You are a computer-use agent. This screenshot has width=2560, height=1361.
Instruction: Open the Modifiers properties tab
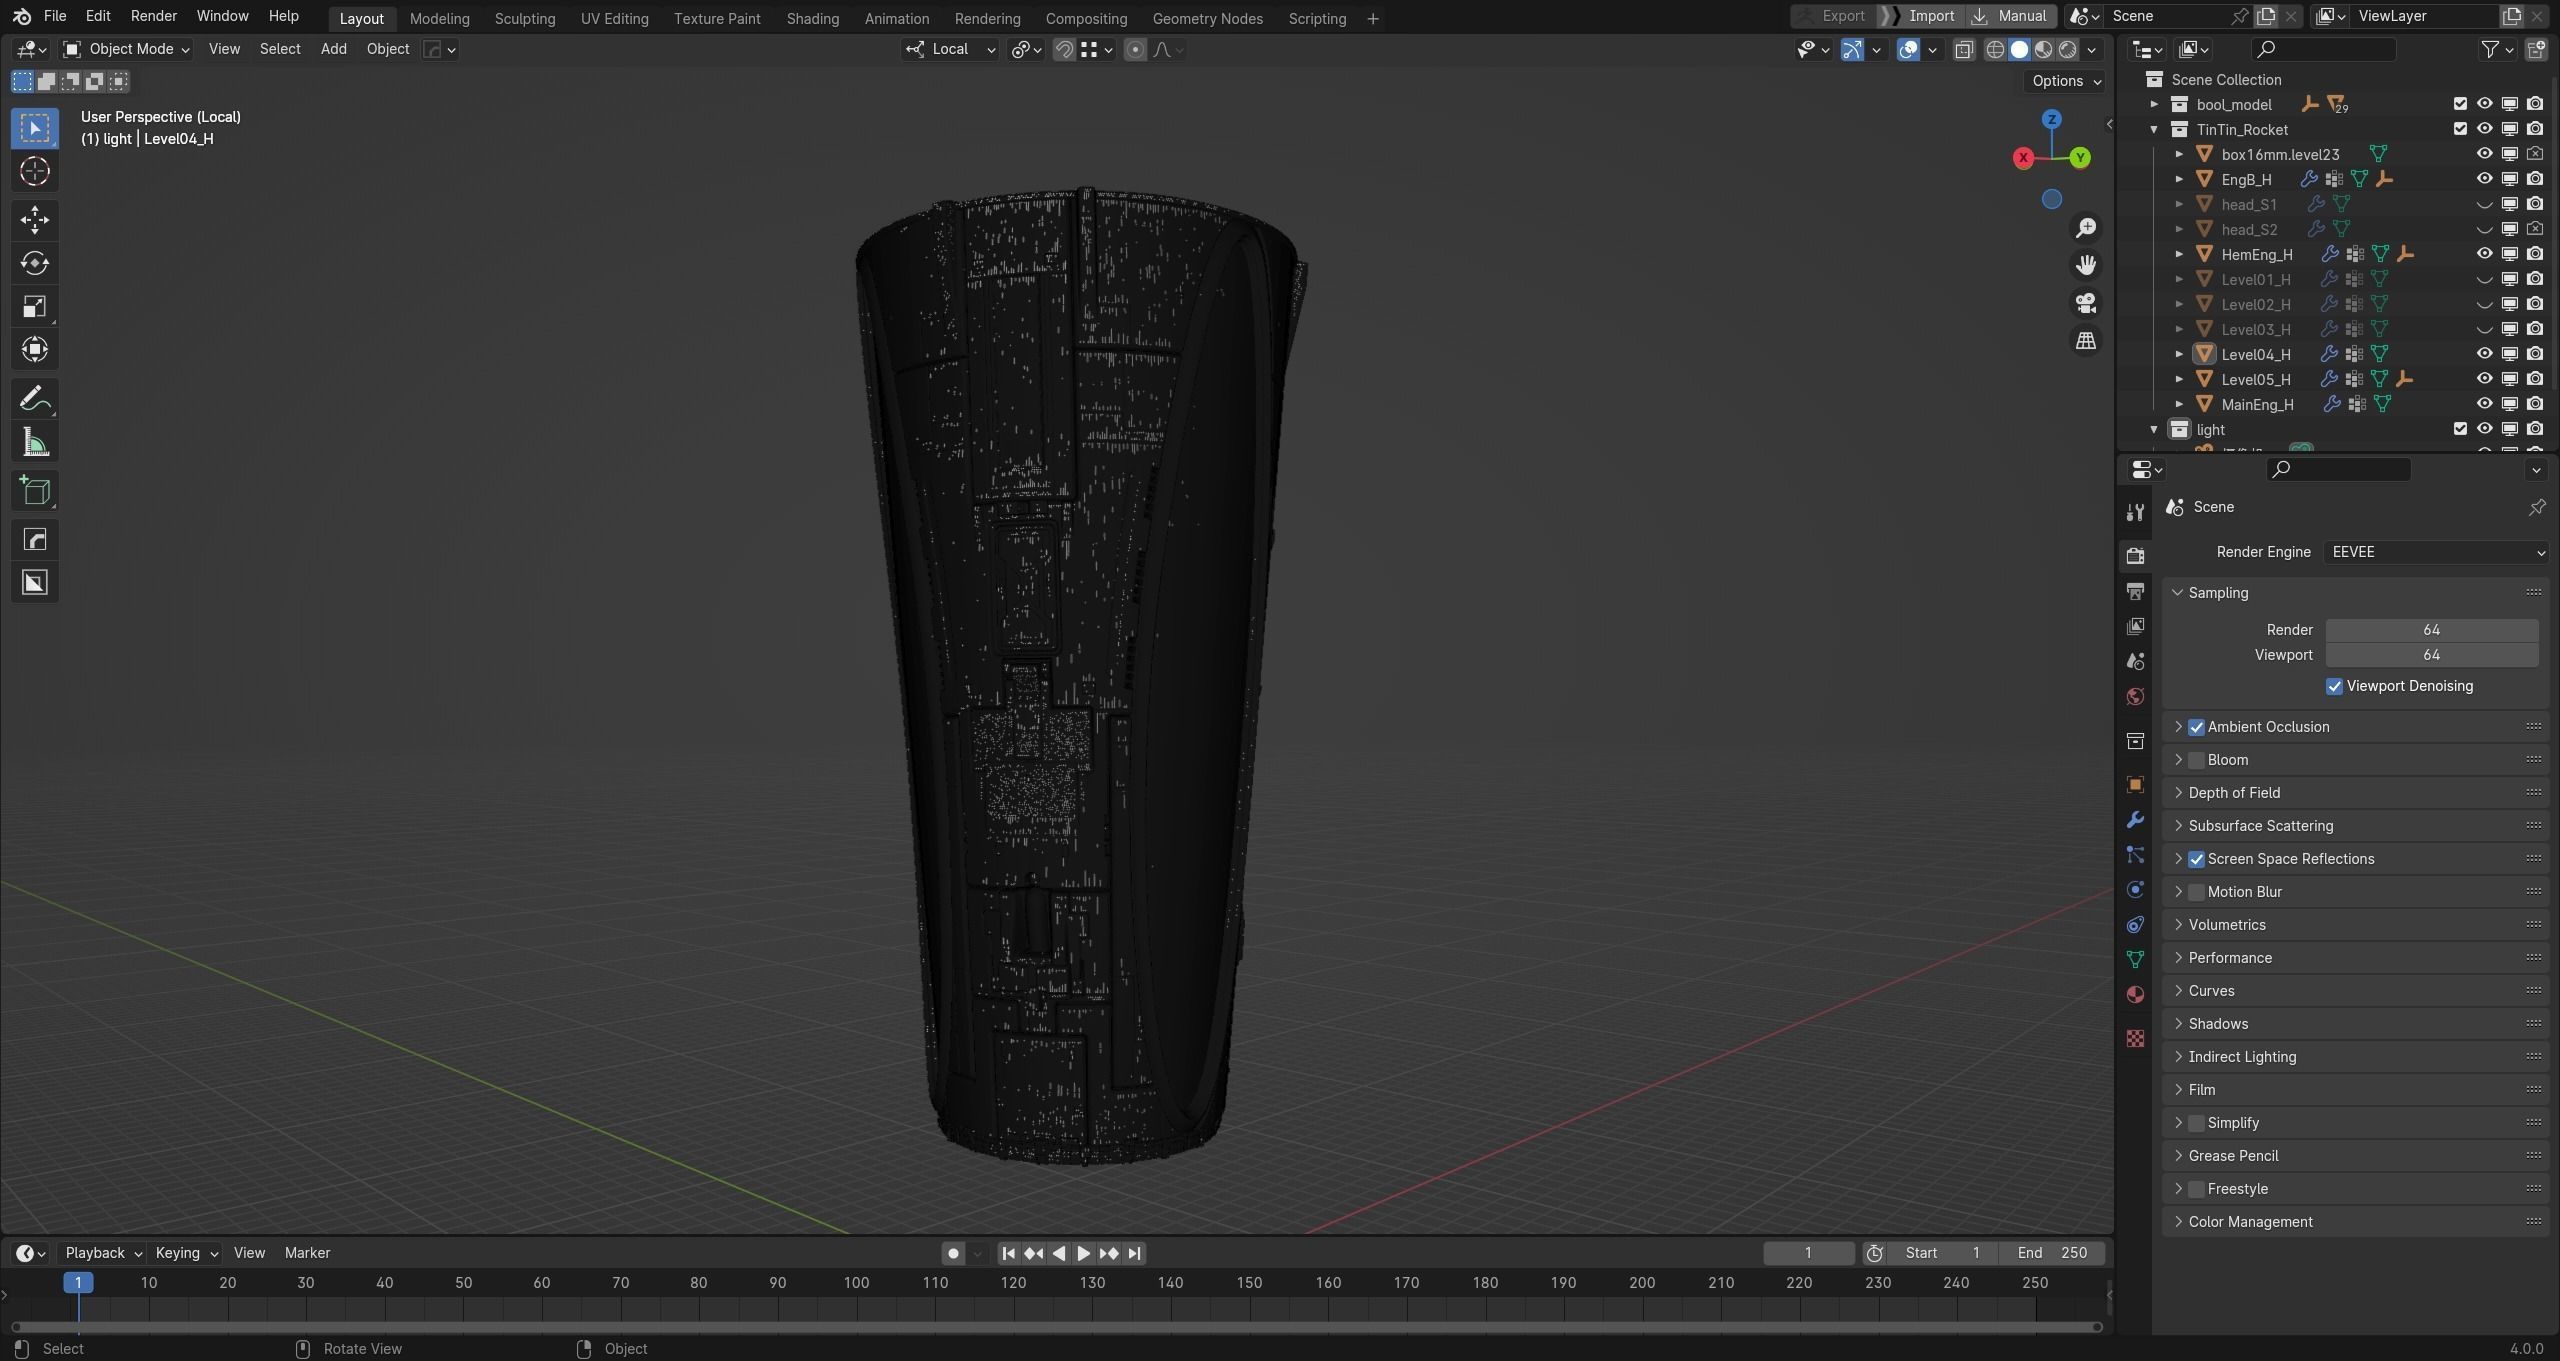point(2135,820)
